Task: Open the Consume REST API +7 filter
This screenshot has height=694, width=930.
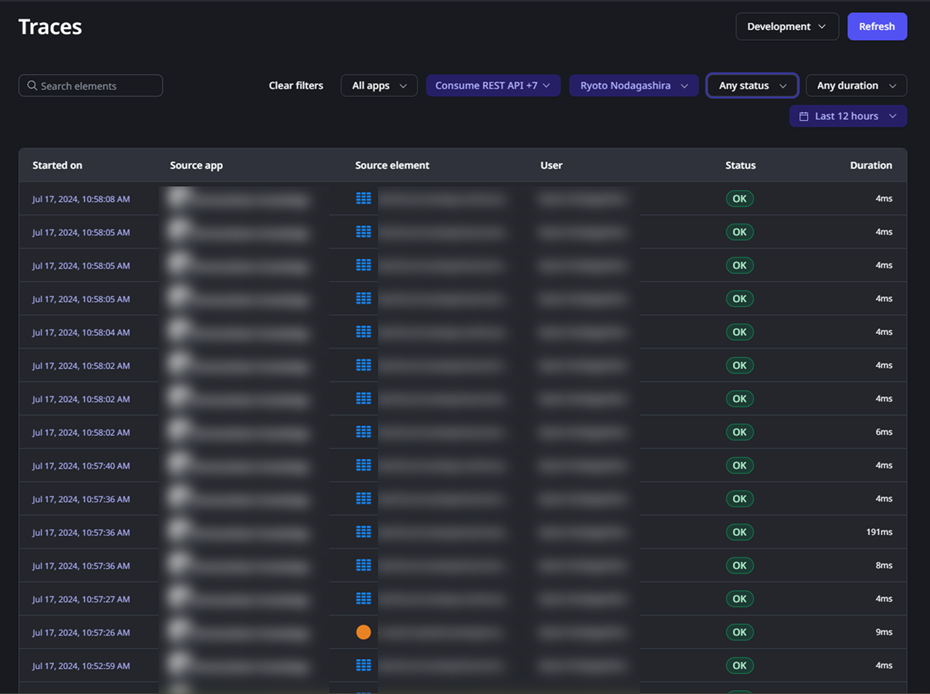Action: pos(493,86)
